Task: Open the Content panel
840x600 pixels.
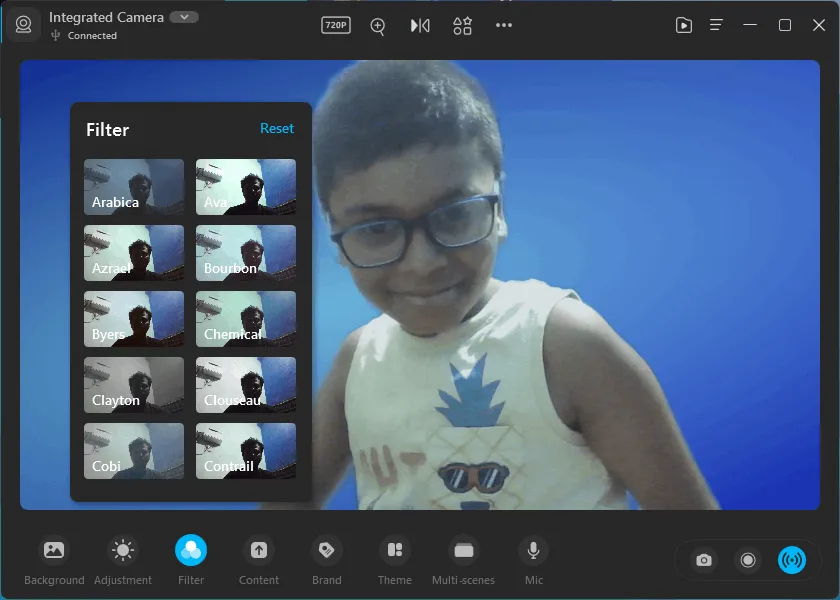Action: click(259, 550)
